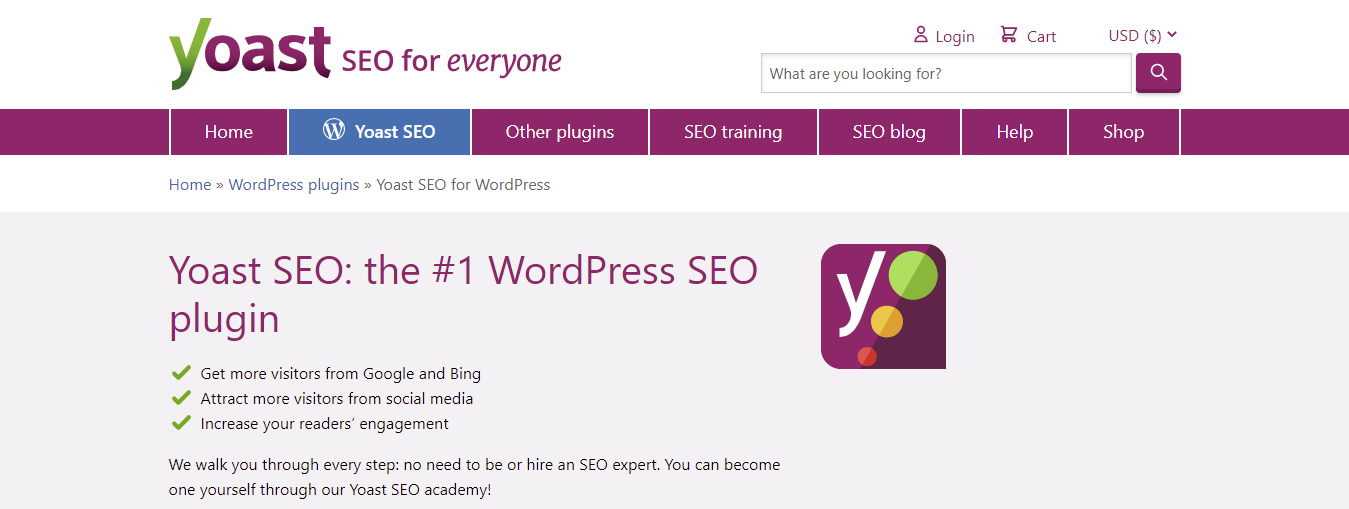Click the Yoast SEO plugin logo image
The image size is (1349, 509).
[883, 306]
